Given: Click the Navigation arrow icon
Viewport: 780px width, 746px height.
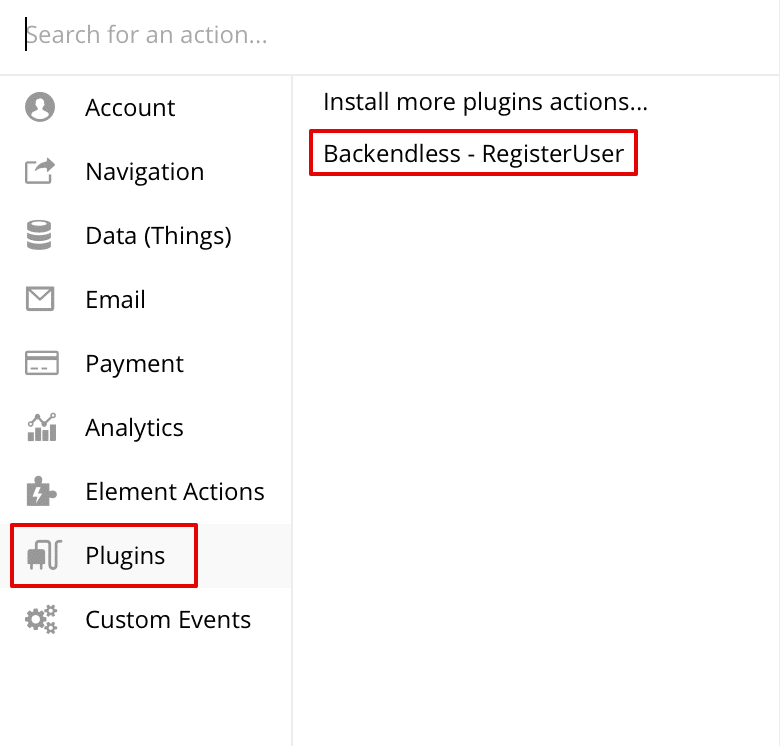Looking at the screenshot, I should click(x=40, y=172).
